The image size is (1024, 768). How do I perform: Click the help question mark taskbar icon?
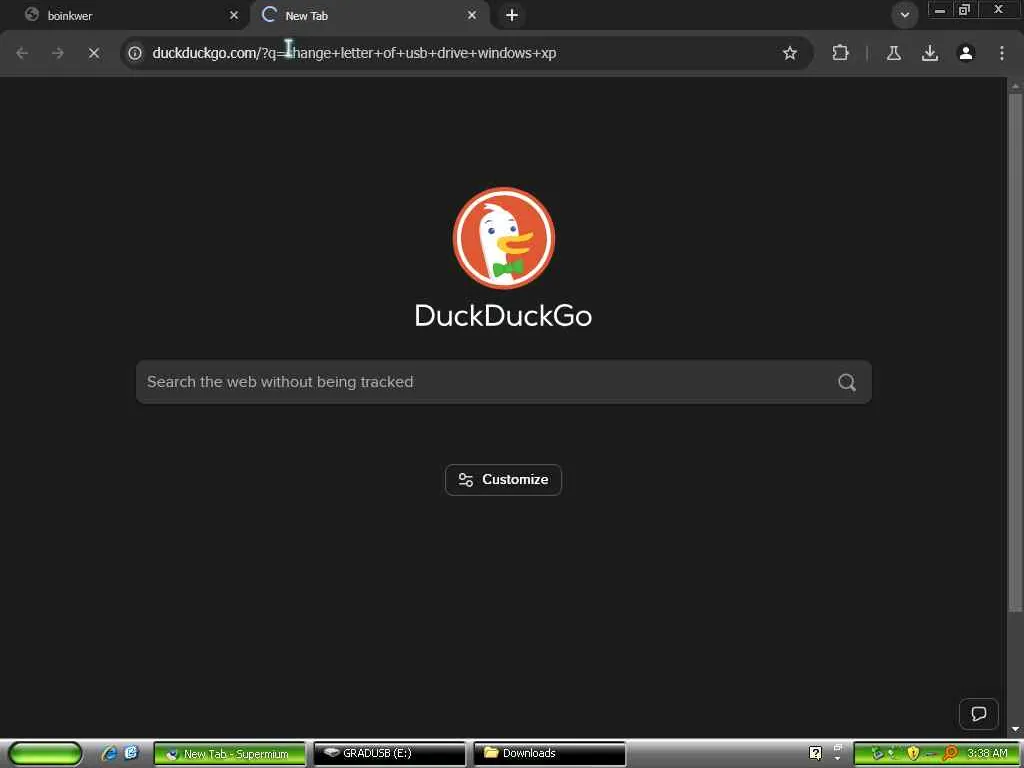(x=815, y=754)
